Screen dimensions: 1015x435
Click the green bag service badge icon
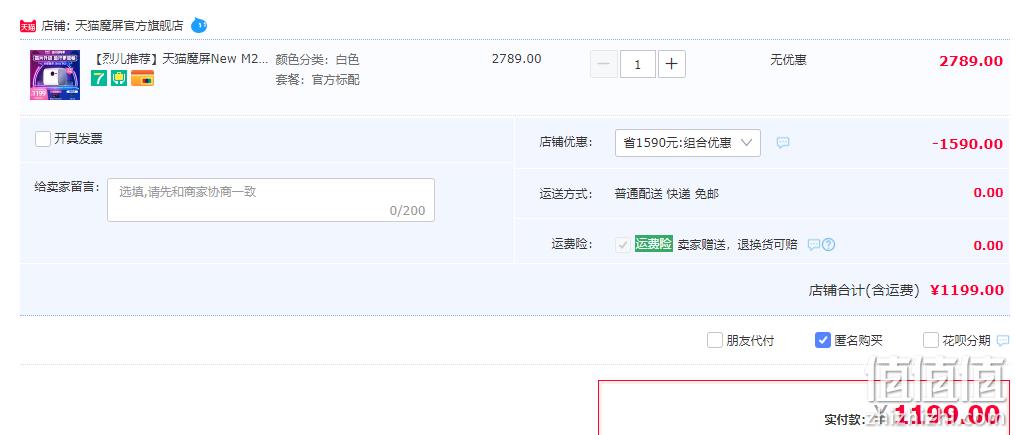coord(119,78)
